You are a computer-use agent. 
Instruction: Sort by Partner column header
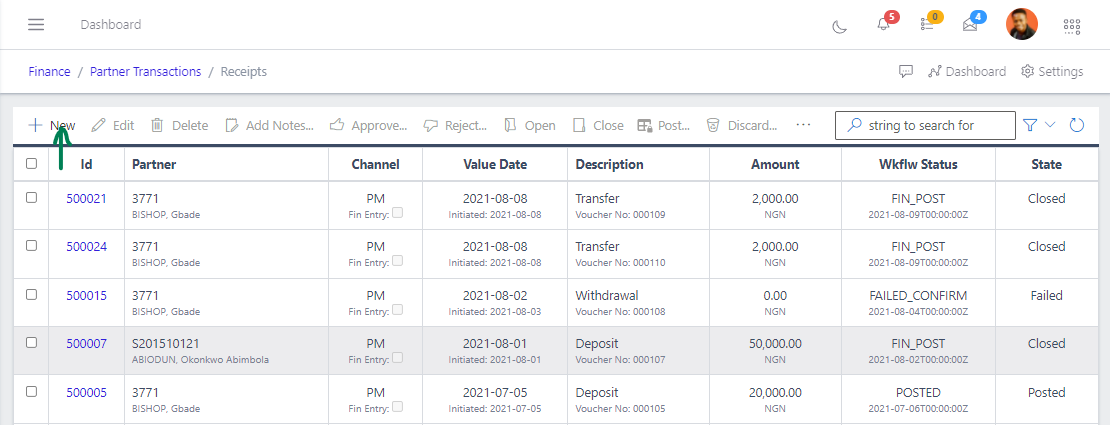(154, 164)
